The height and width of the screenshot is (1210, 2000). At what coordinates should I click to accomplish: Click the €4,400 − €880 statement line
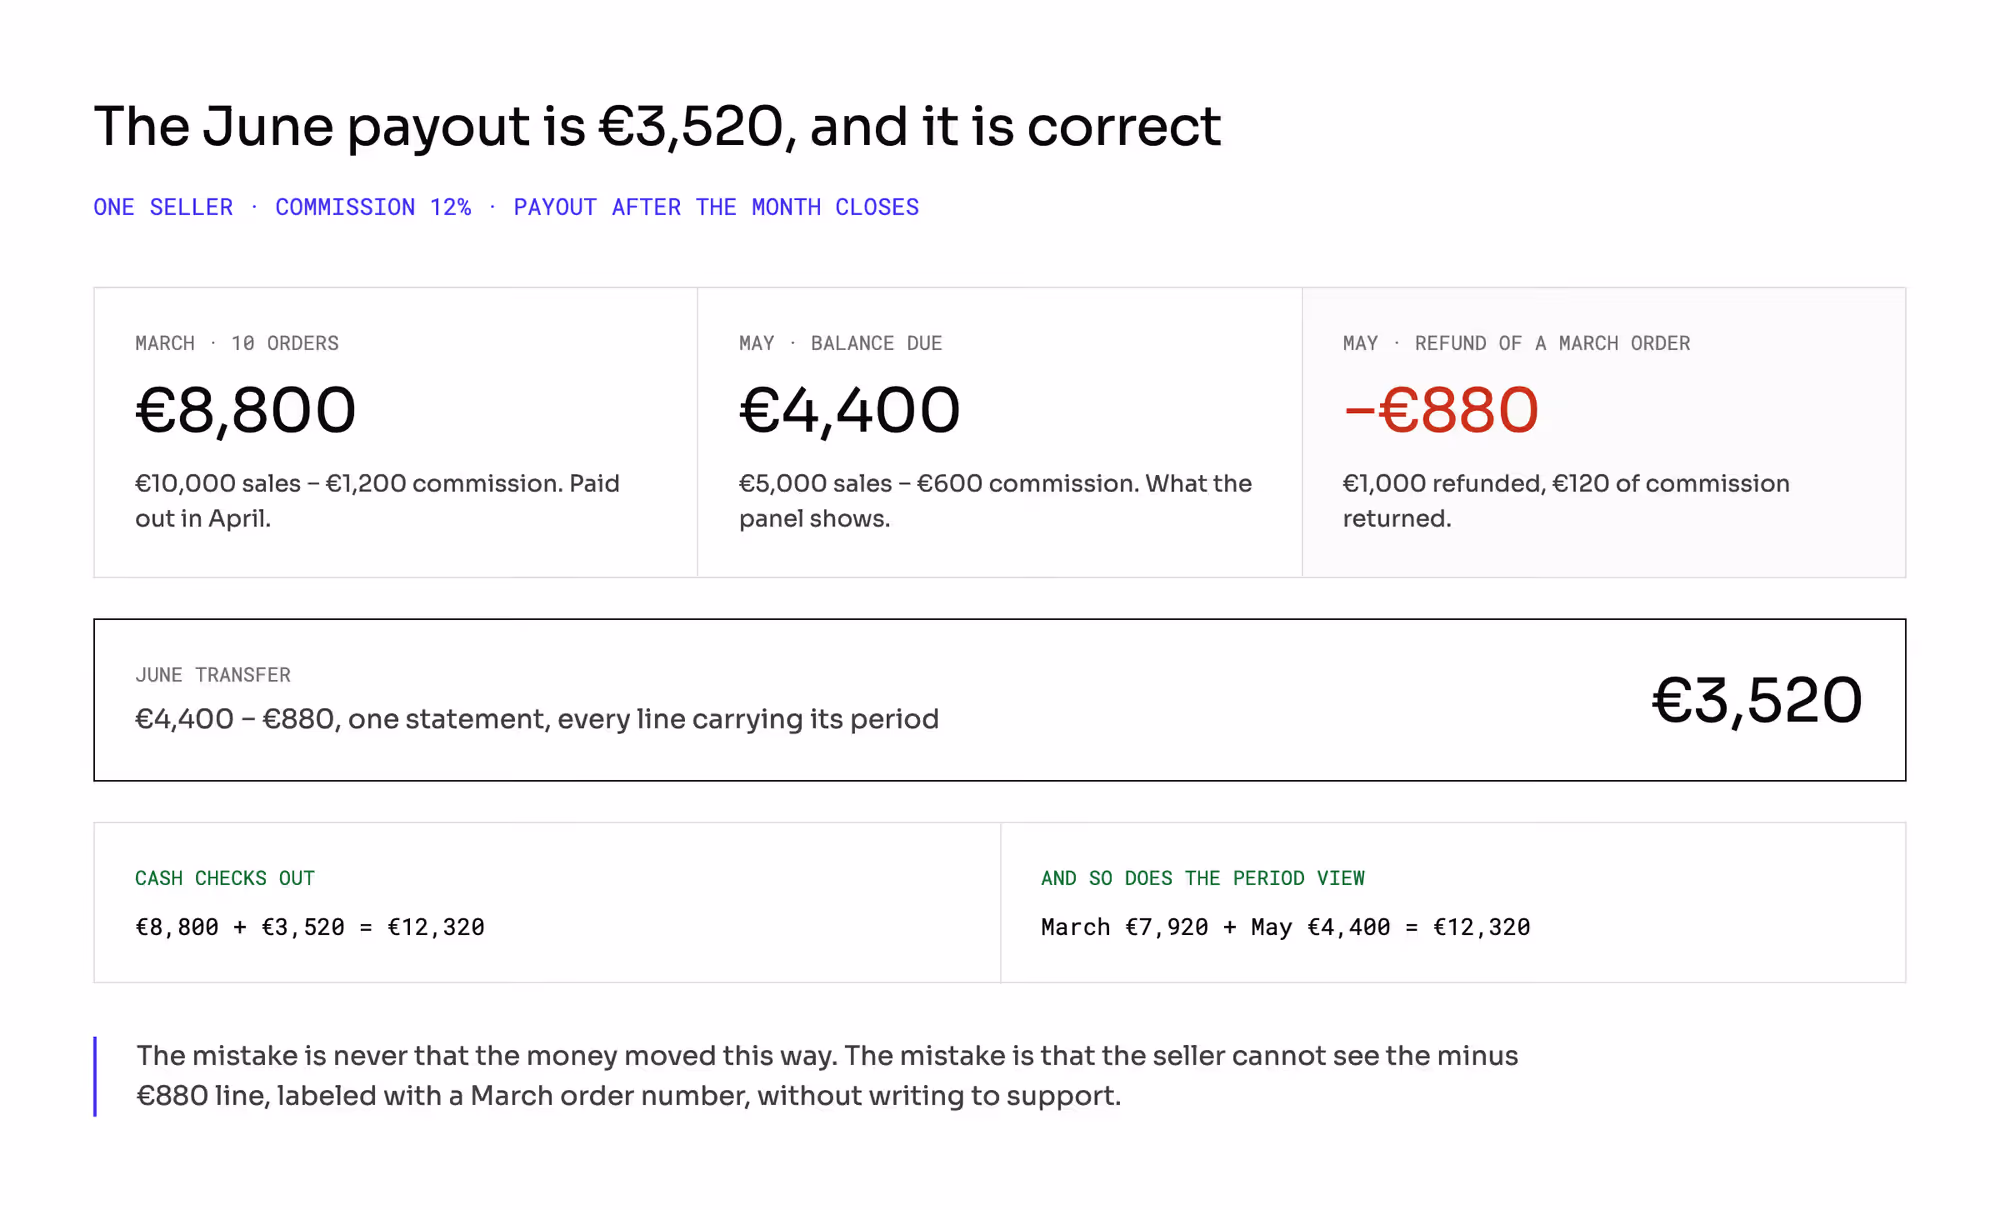coord(537,719)
